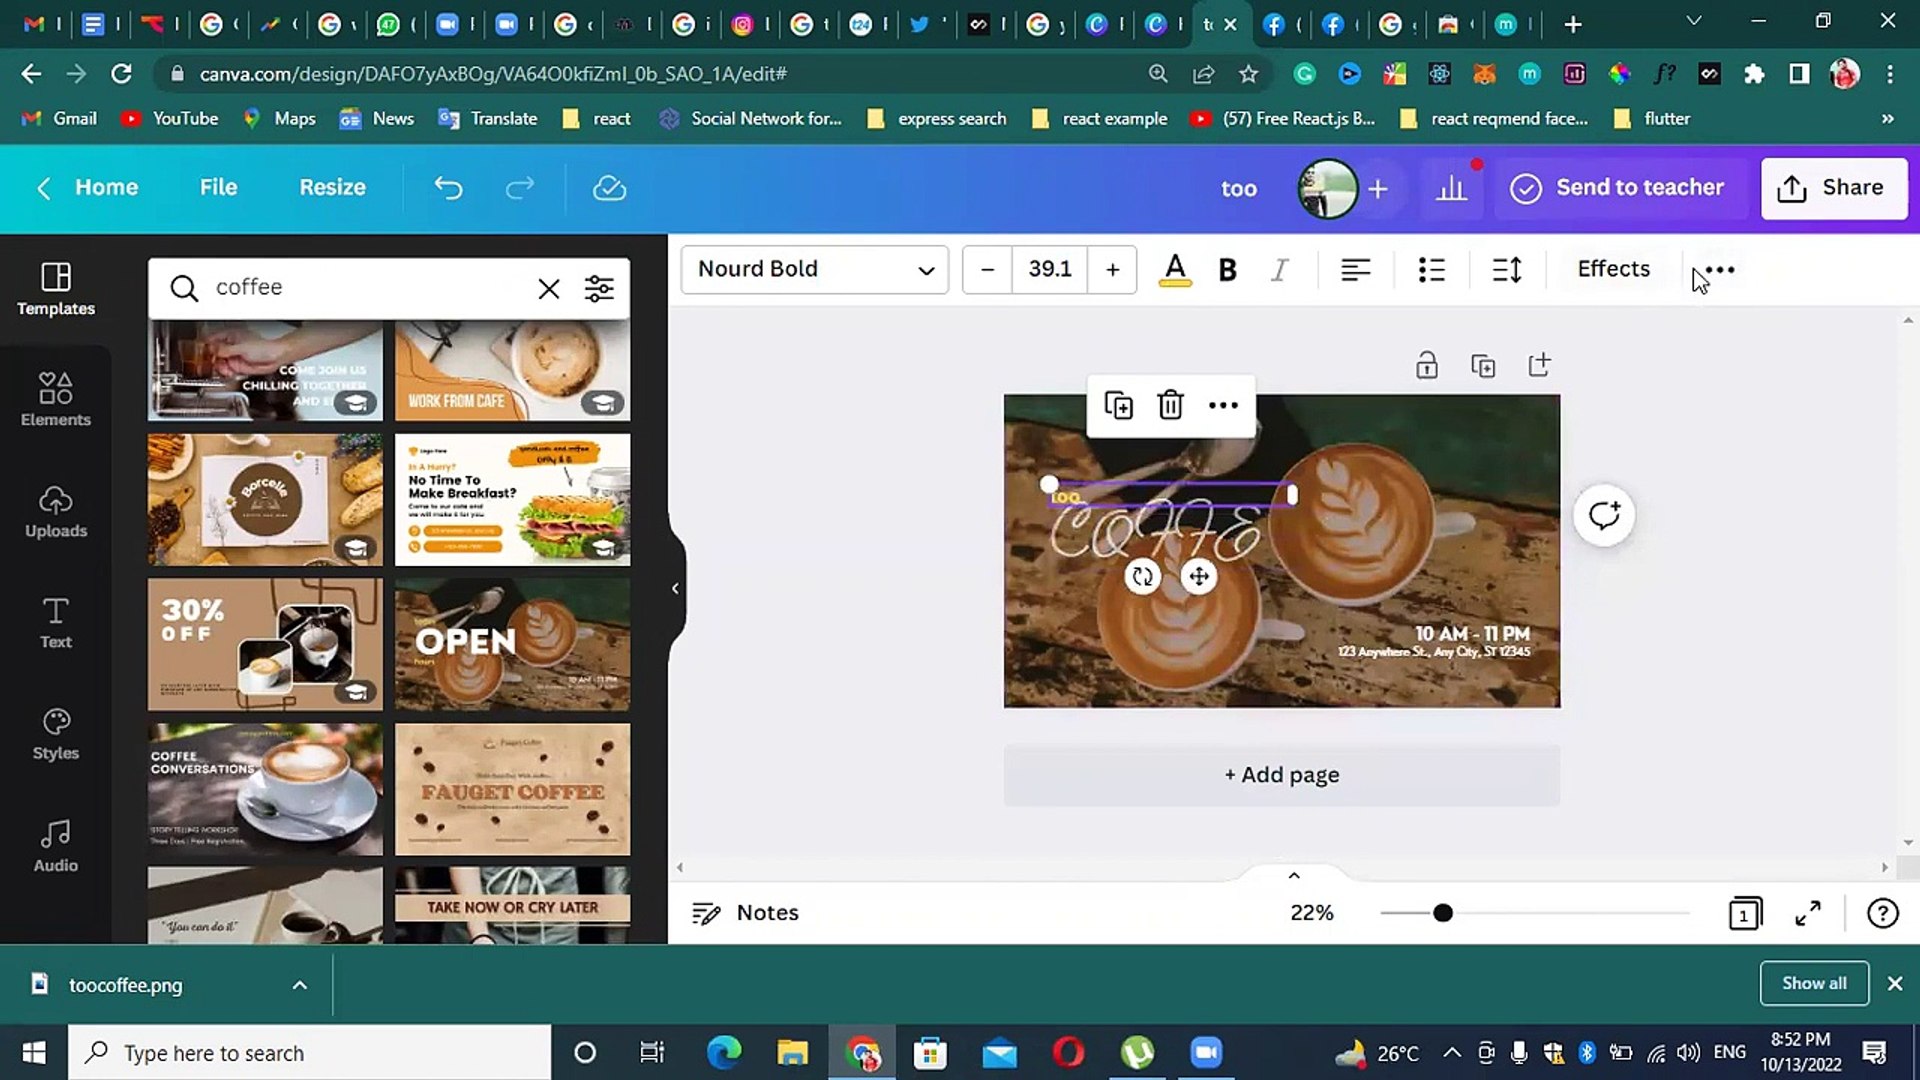Viewport: 1920px width, 1080px height.
Task: Add a collaborator with the plus icon
Action: [1378, 188]
